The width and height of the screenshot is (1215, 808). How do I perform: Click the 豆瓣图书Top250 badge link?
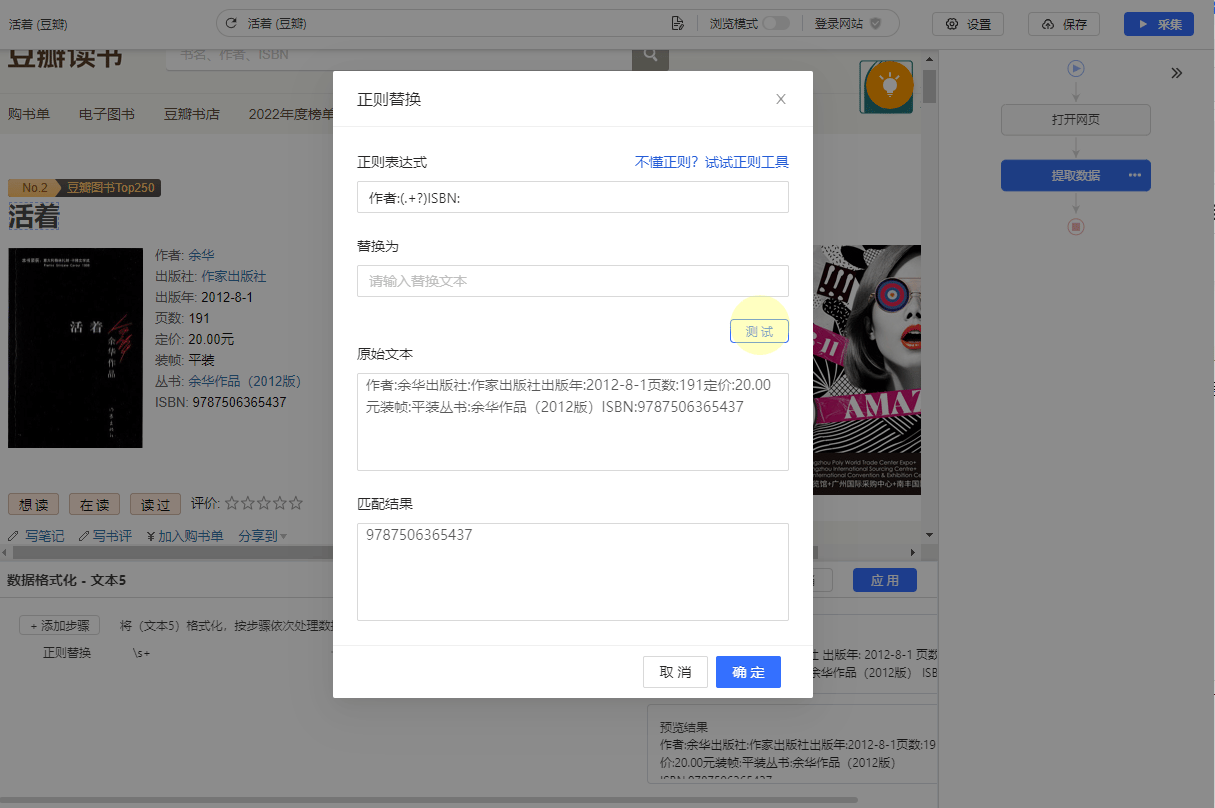pyautogui.click(x=110, y=188)
